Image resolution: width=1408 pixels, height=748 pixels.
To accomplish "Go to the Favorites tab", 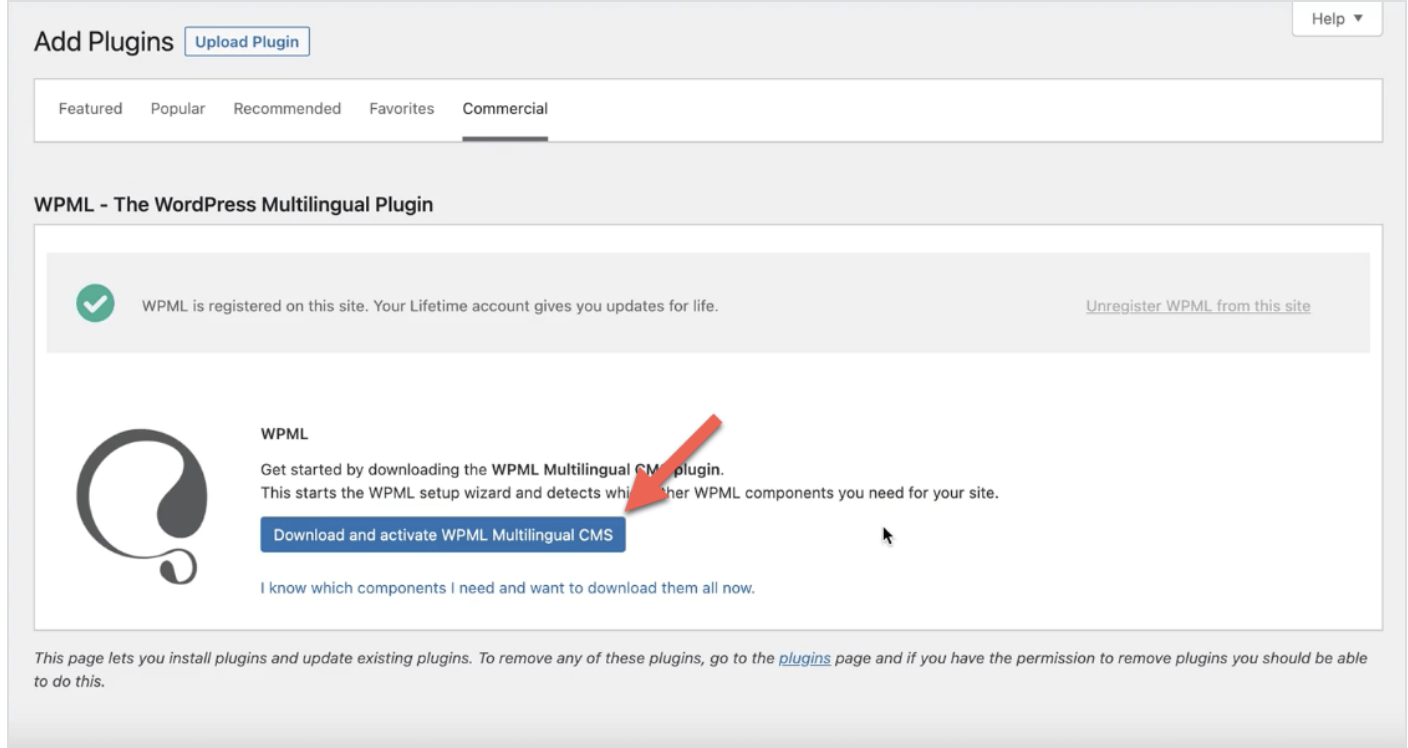I will click(x=401, y=109).
